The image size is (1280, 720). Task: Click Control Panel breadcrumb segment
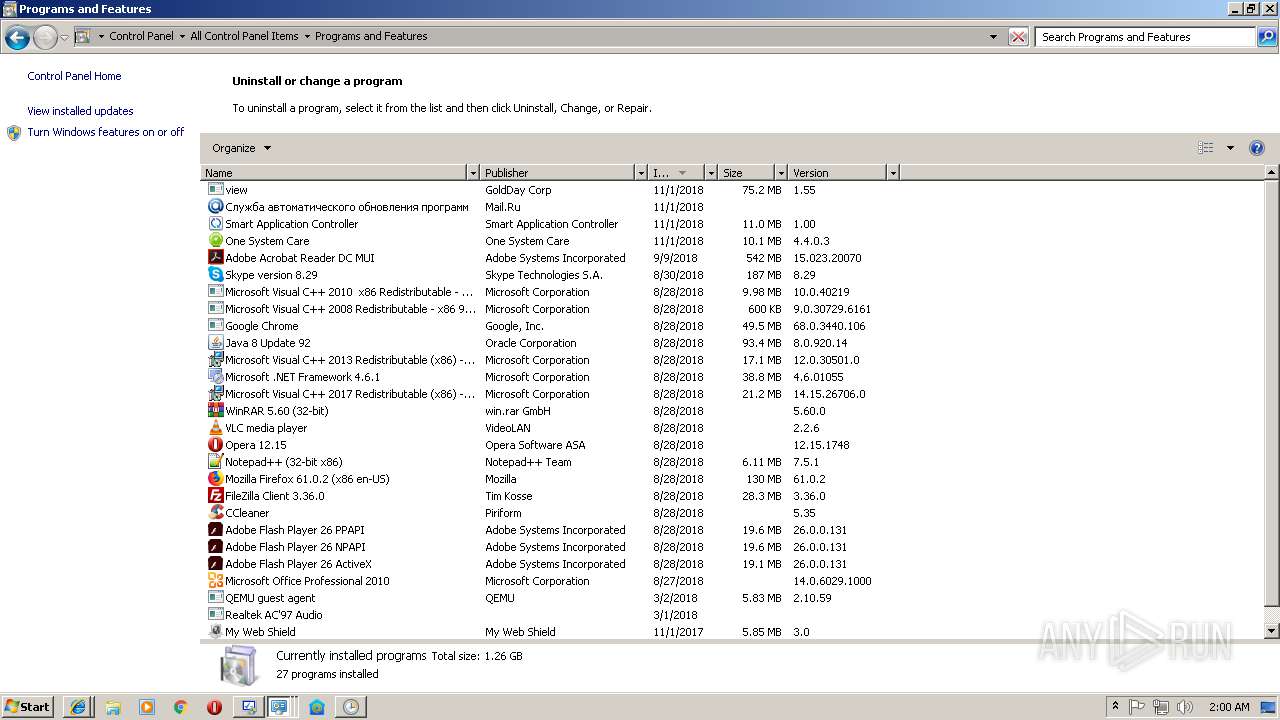(141, 36)
